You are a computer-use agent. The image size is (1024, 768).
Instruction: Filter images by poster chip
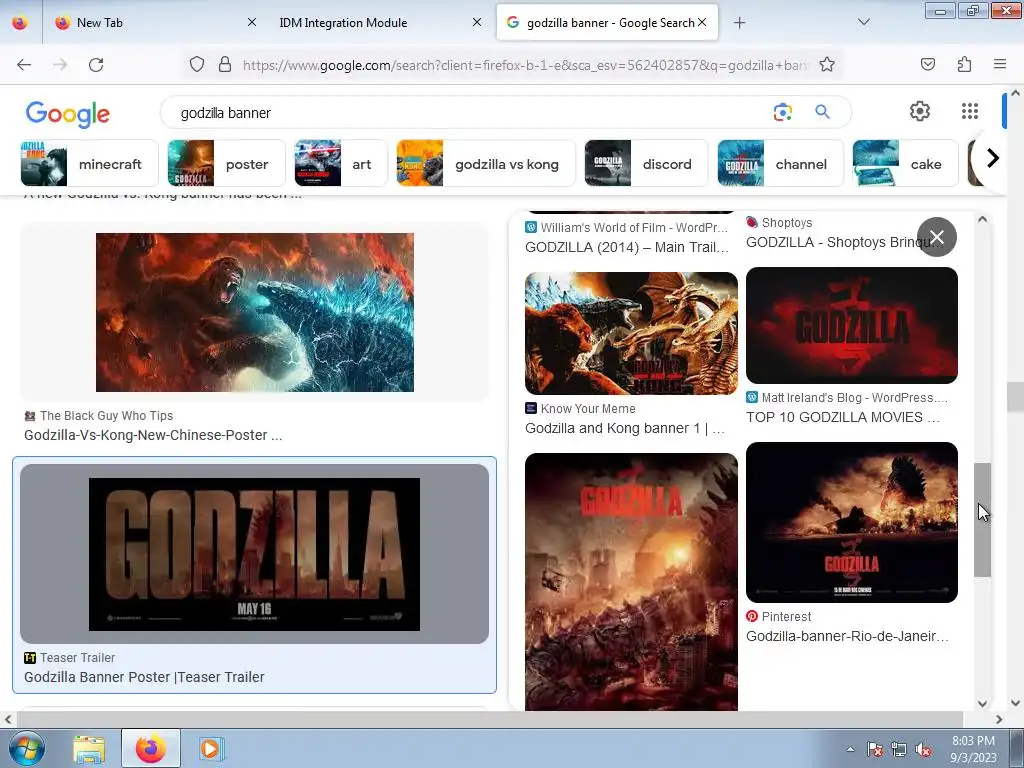coord(226,163)
